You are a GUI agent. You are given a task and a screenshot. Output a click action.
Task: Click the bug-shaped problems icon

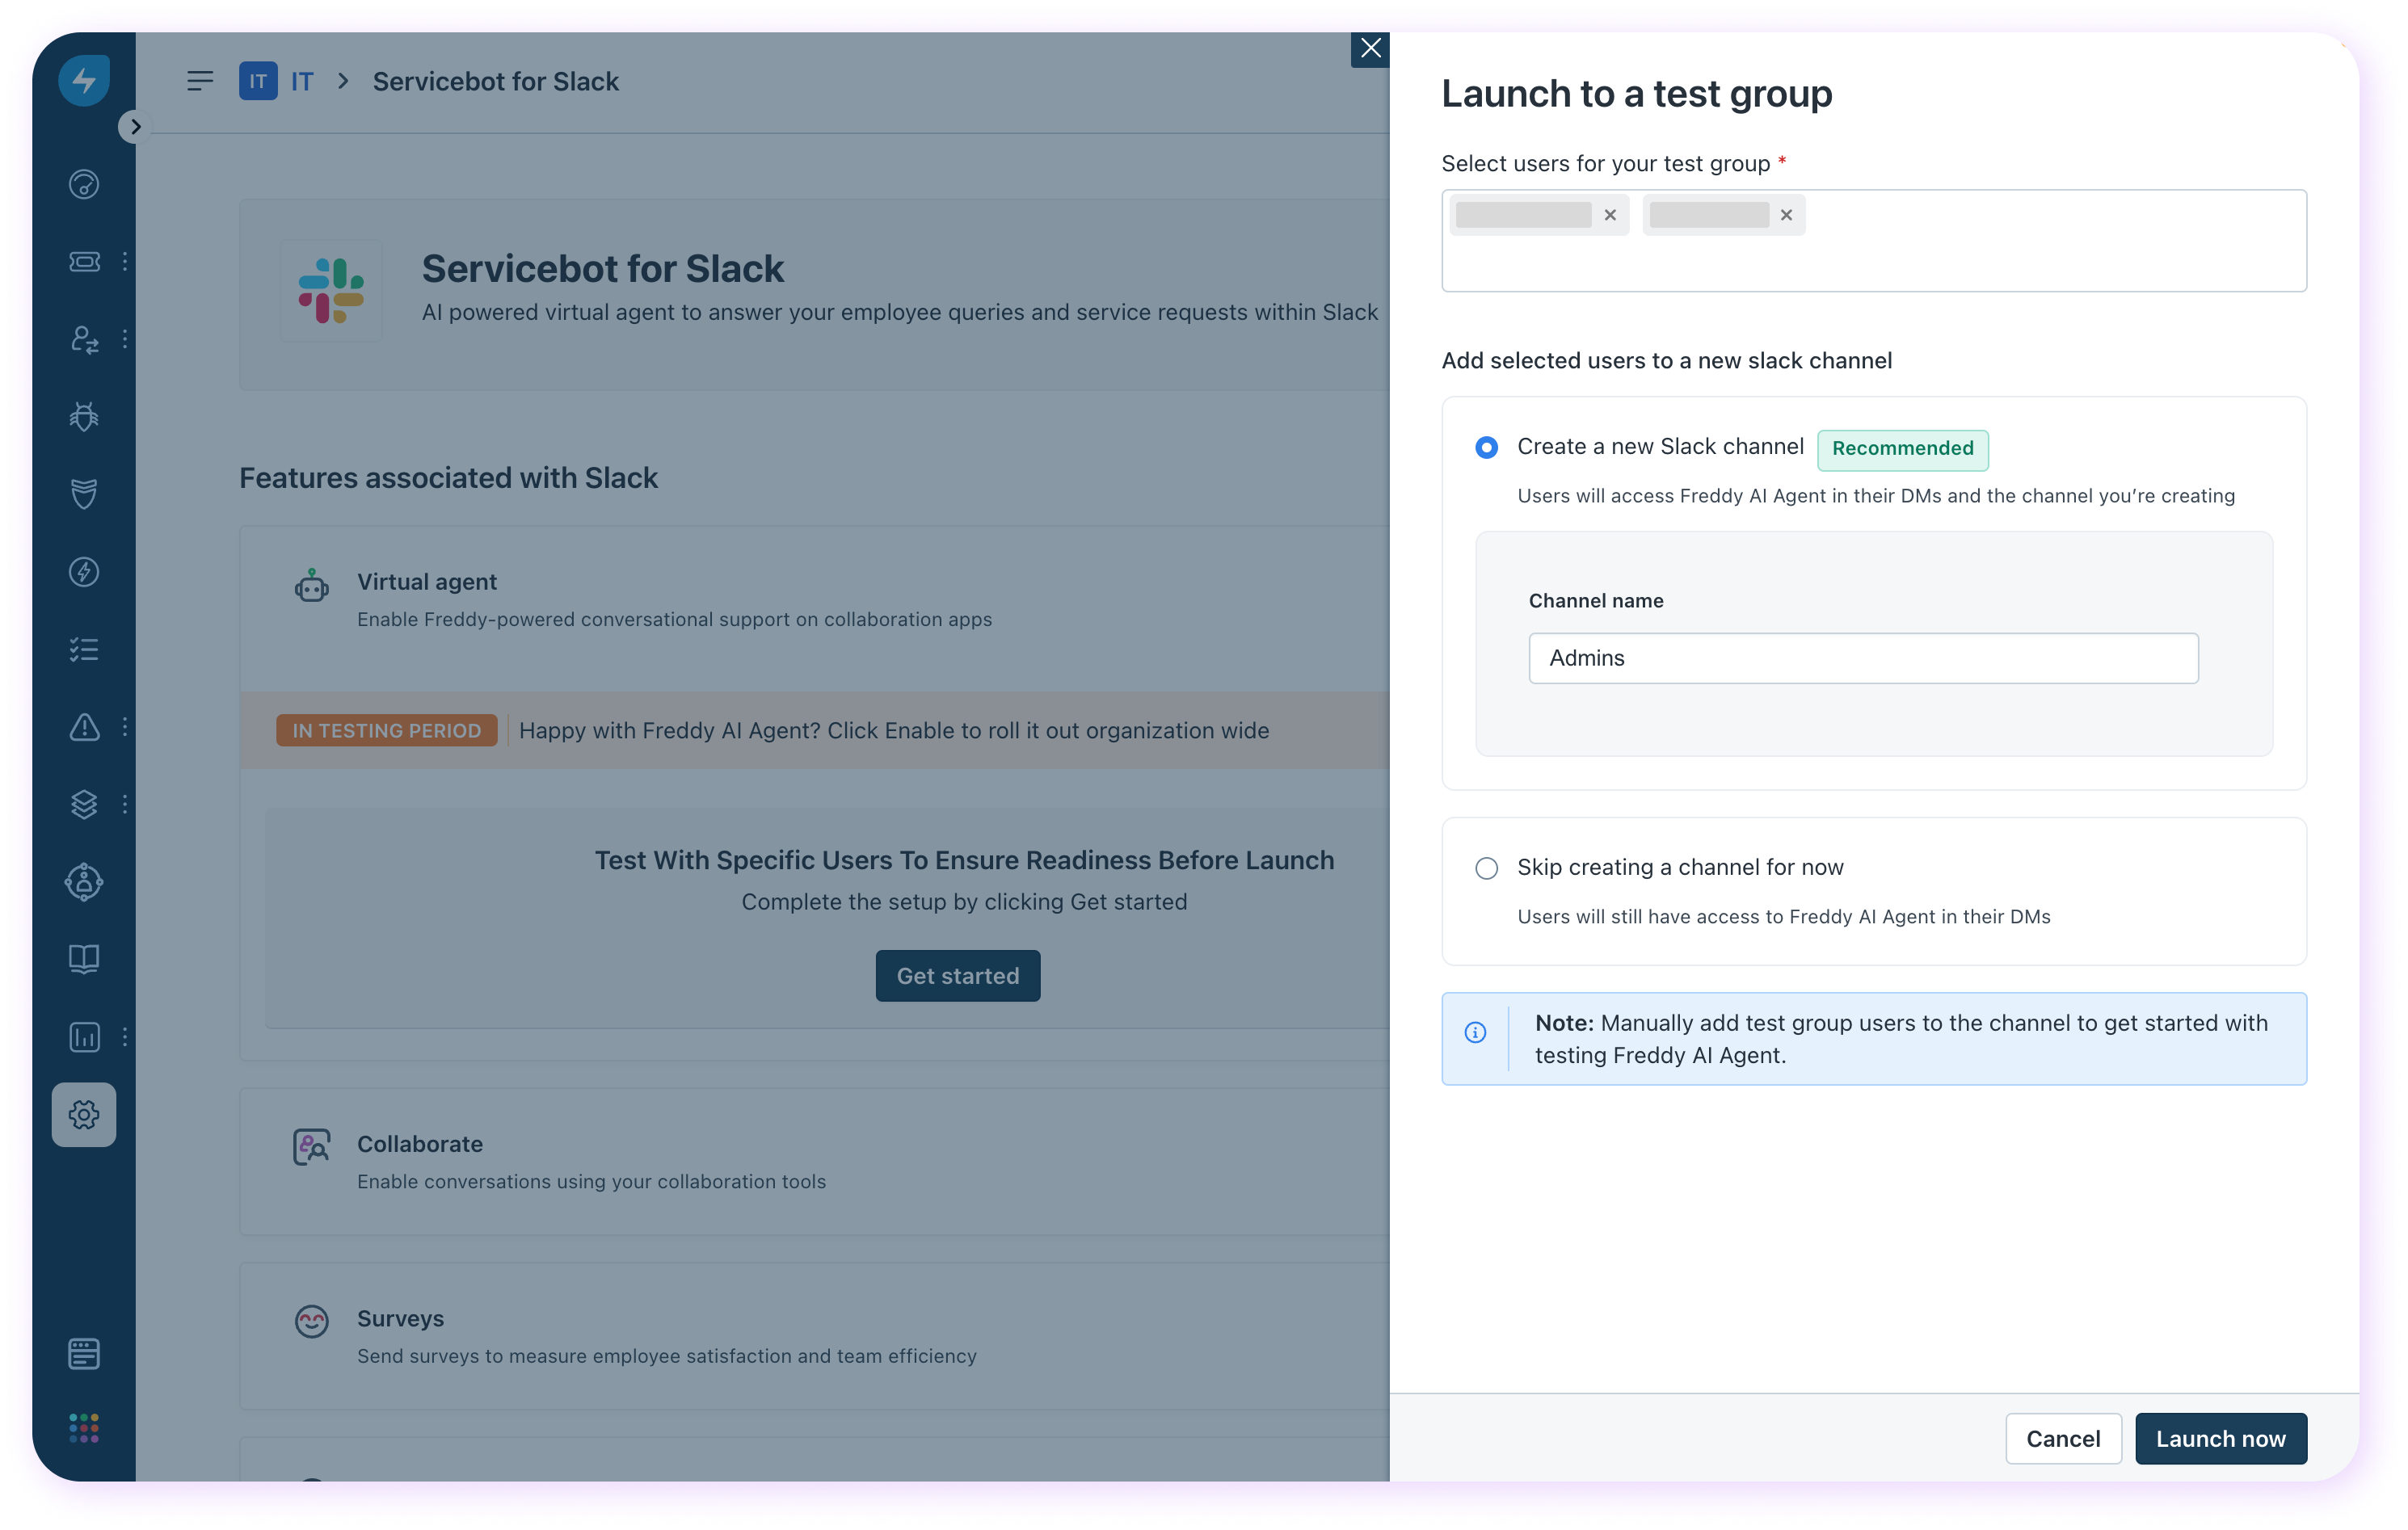pos(84,416)
